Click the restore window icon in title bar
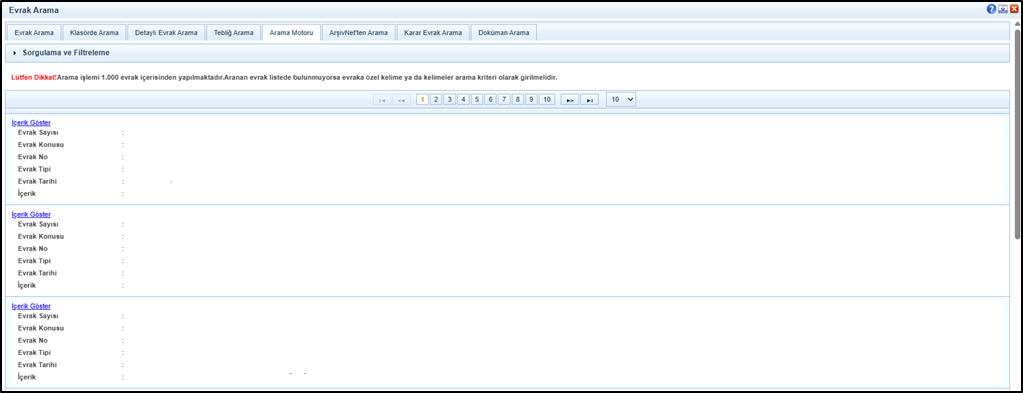The height and width of the screenshot is (393, 1023). (x=1003, y=9)
